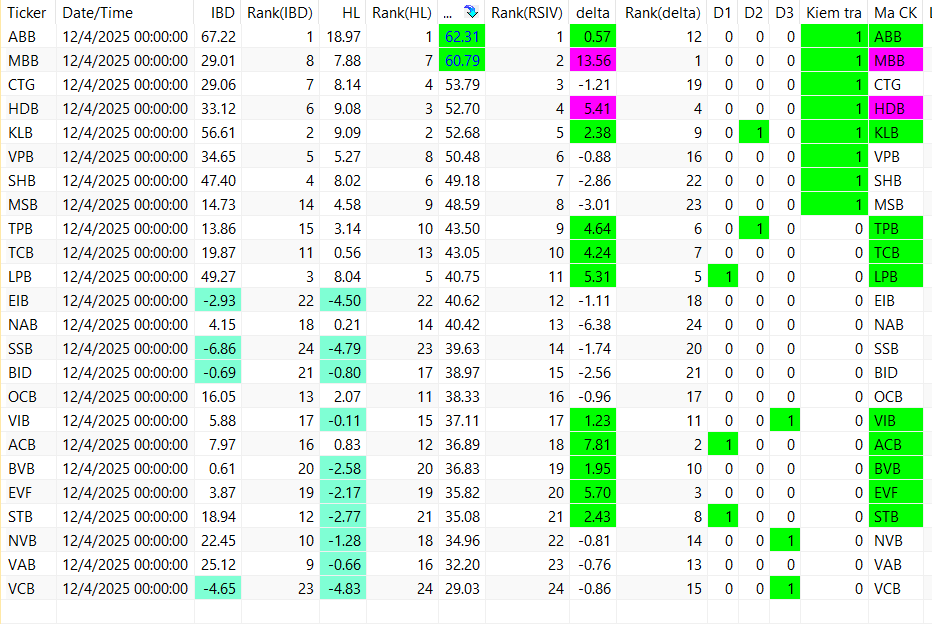Sort by the Ticker column header
This screenshot has width=932, height=624.
click(x=27, y=12)
